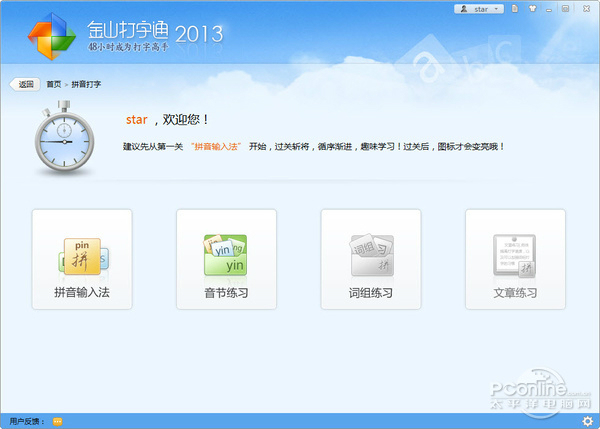Viewport: 600px width, 429px height.
Task: Go to 首页 in the breadcrumb
Action: coord(54,84)
